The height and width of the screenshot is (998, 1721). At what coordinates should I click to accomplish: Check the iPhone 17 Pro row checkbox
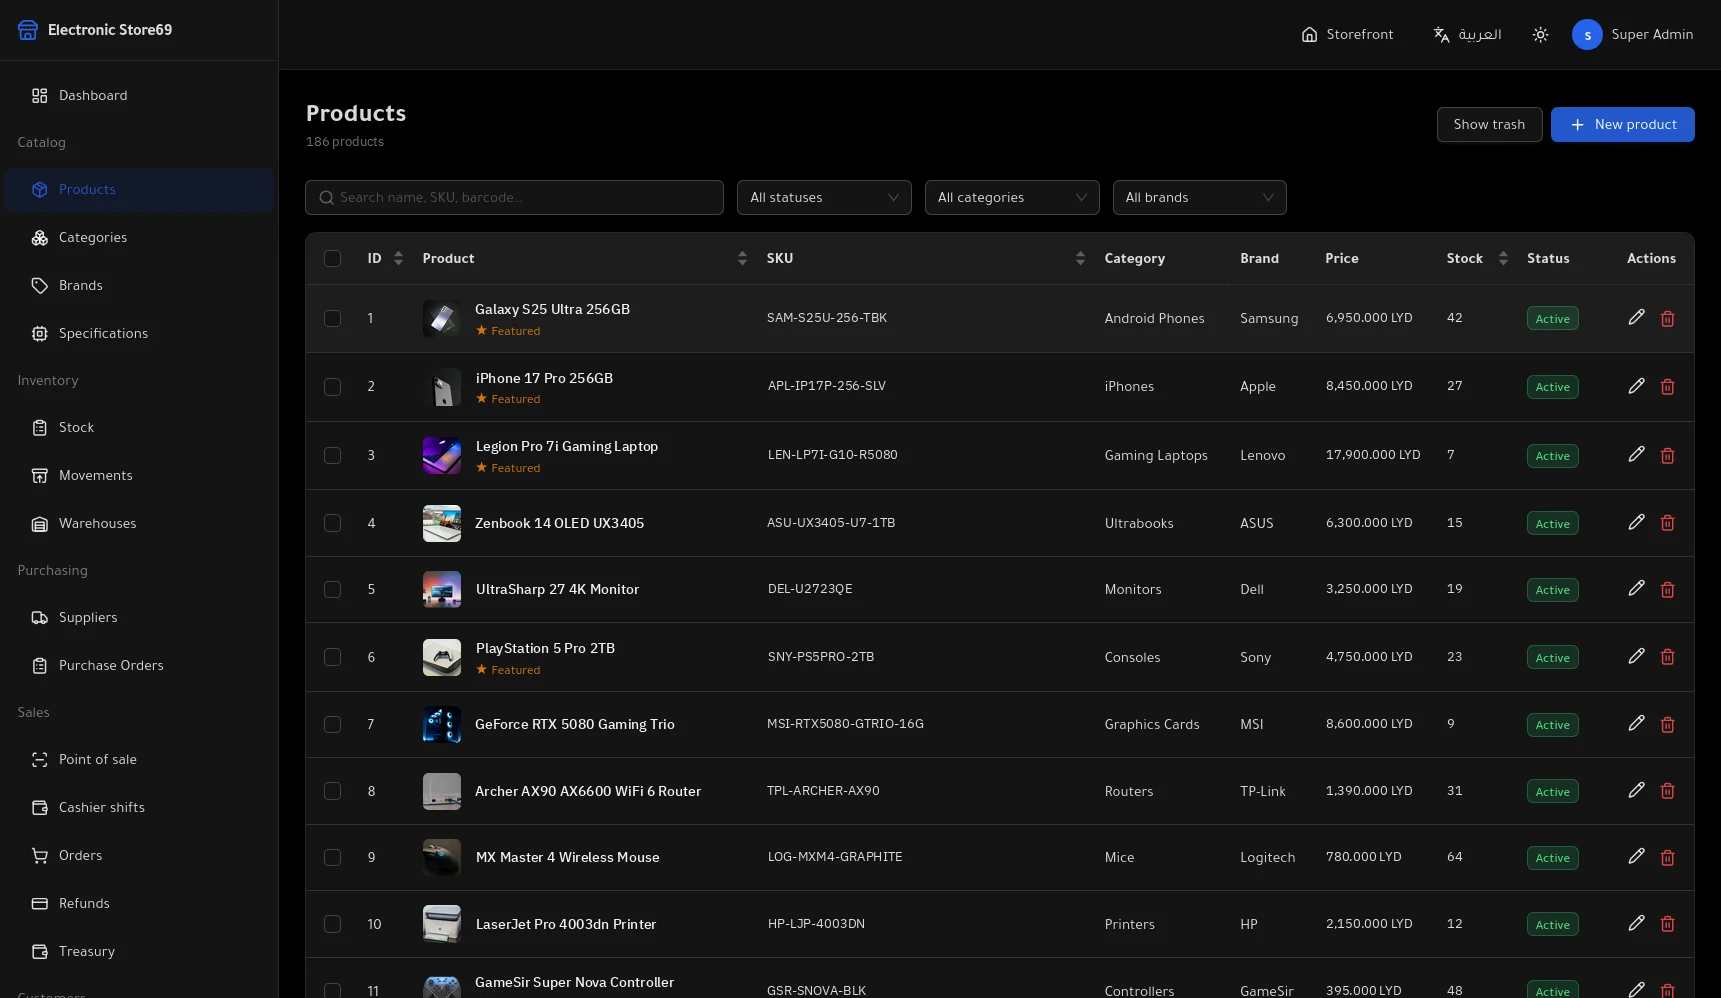click(332, 387)
